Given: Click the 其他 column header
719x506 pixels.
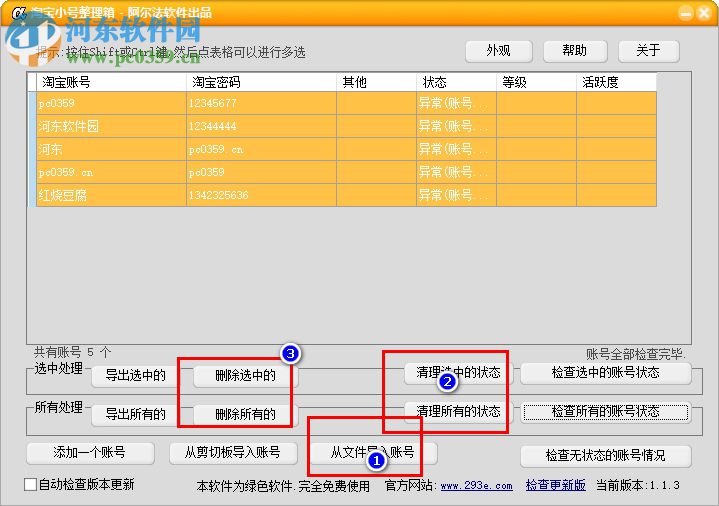Looking at the screenshot, I should (376, 83).
